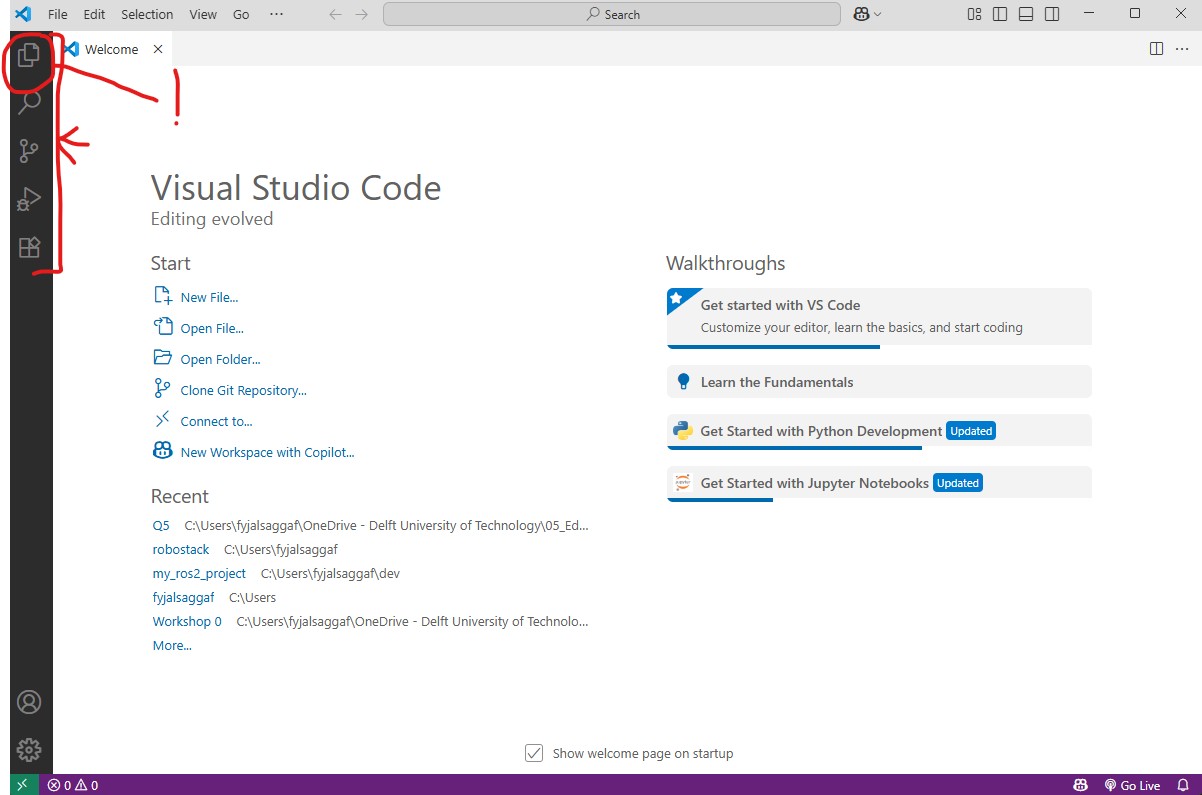Viewport: 1202px width, 795px height.
Task: Click the New File... link
Action: (x=209, y=297)
